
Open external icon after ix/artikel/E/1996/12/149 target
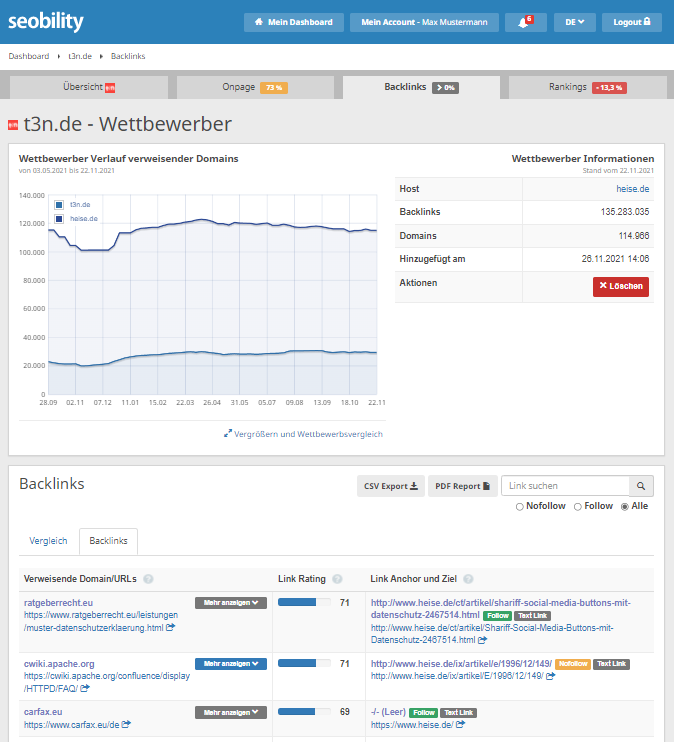pyautogui.click(x=550, y=676)
